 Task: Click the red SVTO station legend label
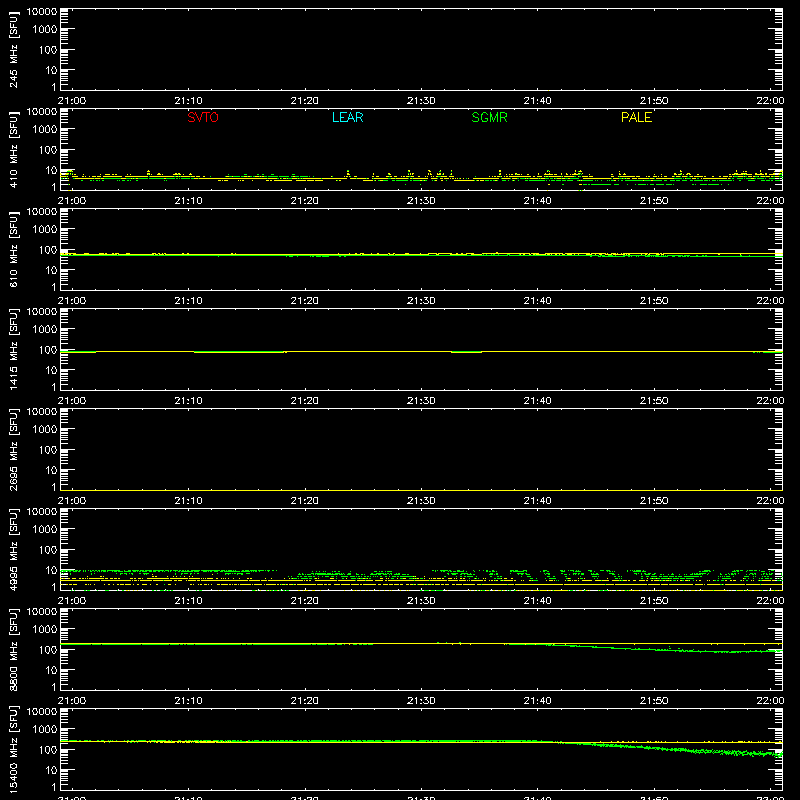coord(203,117)
